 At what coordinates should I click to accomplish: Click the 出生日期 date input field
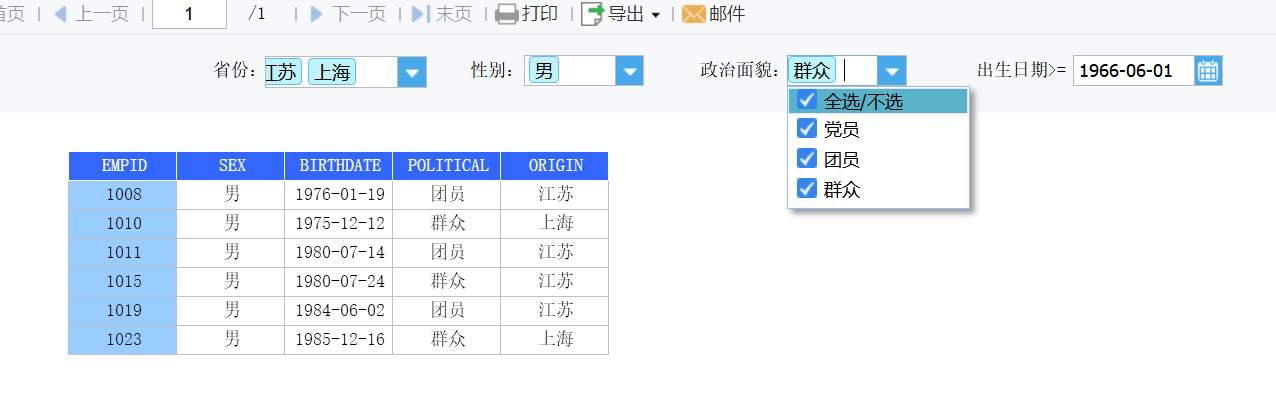pos(1133,70)
